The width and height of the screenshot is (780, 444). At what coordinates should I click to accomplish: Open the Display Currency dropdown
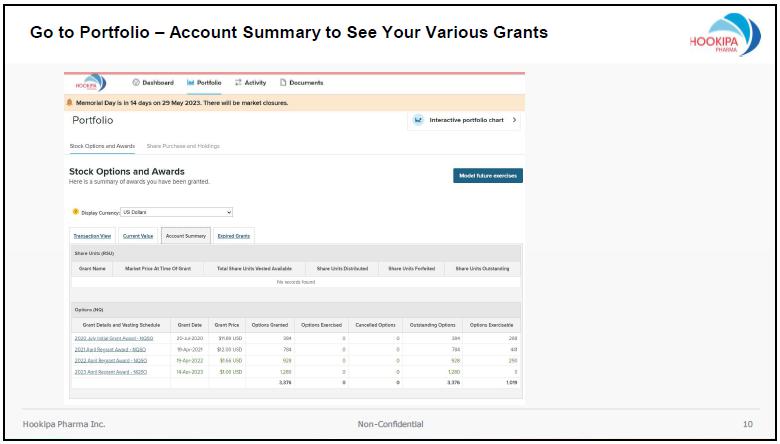point(176,212)
